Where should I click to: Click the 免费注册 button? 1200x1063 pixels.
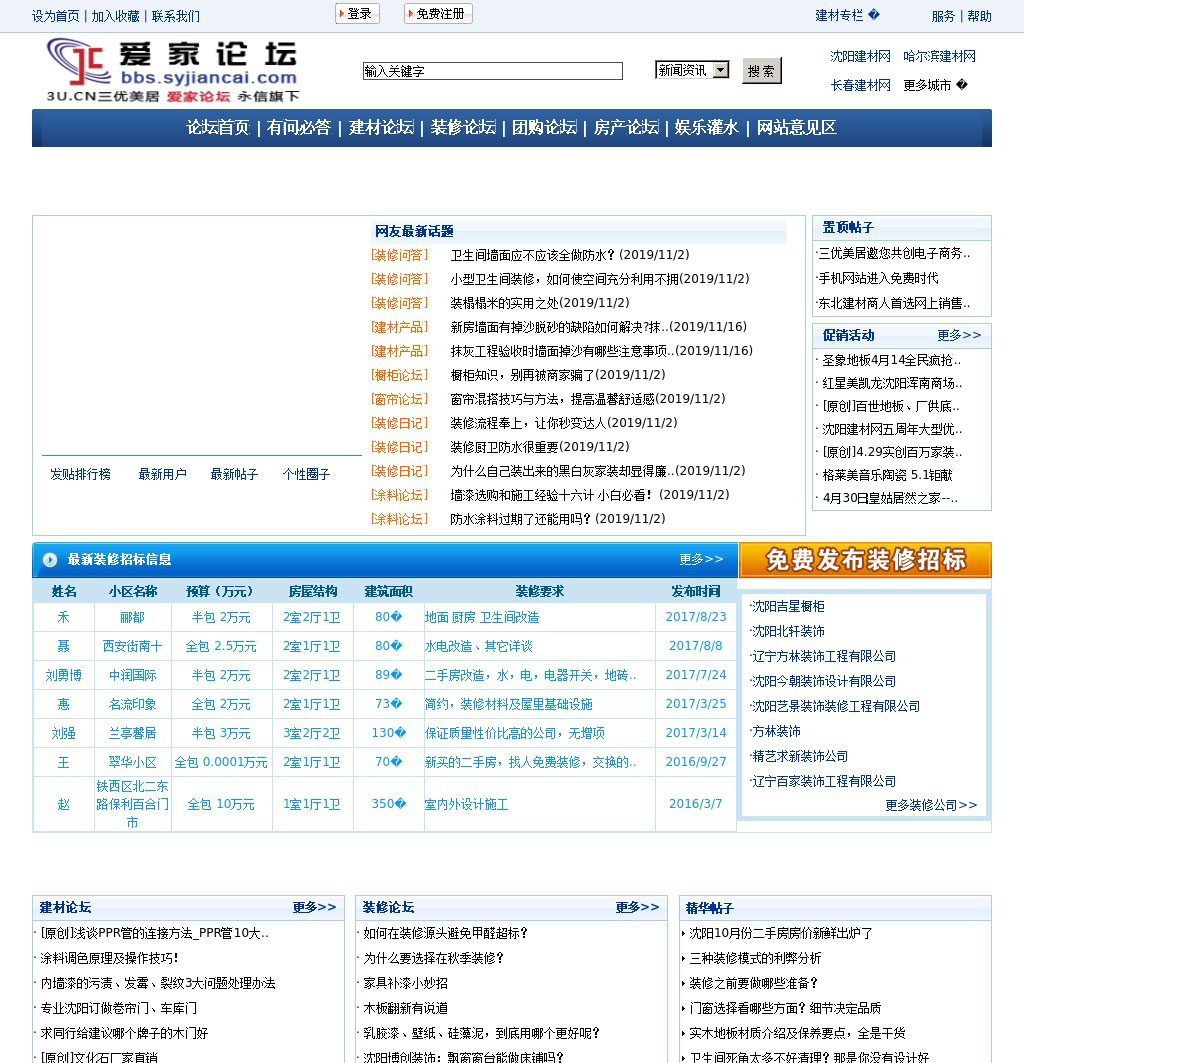coord(438,14)
